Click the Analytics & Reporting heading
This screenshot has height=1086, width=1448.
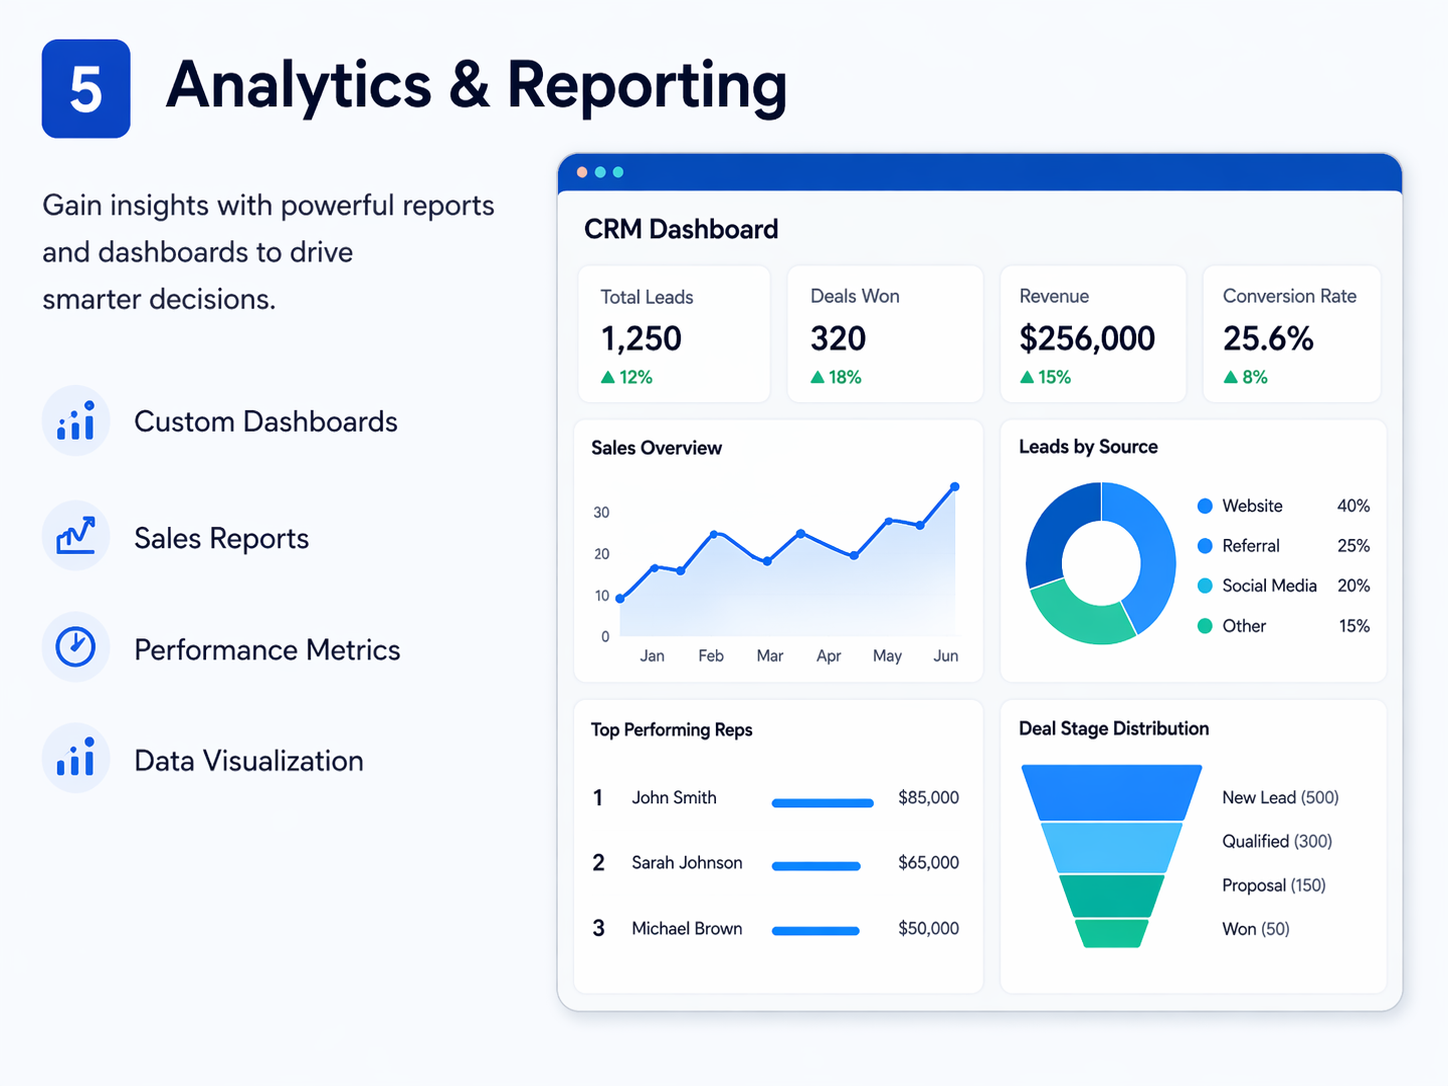coord(477,86)
